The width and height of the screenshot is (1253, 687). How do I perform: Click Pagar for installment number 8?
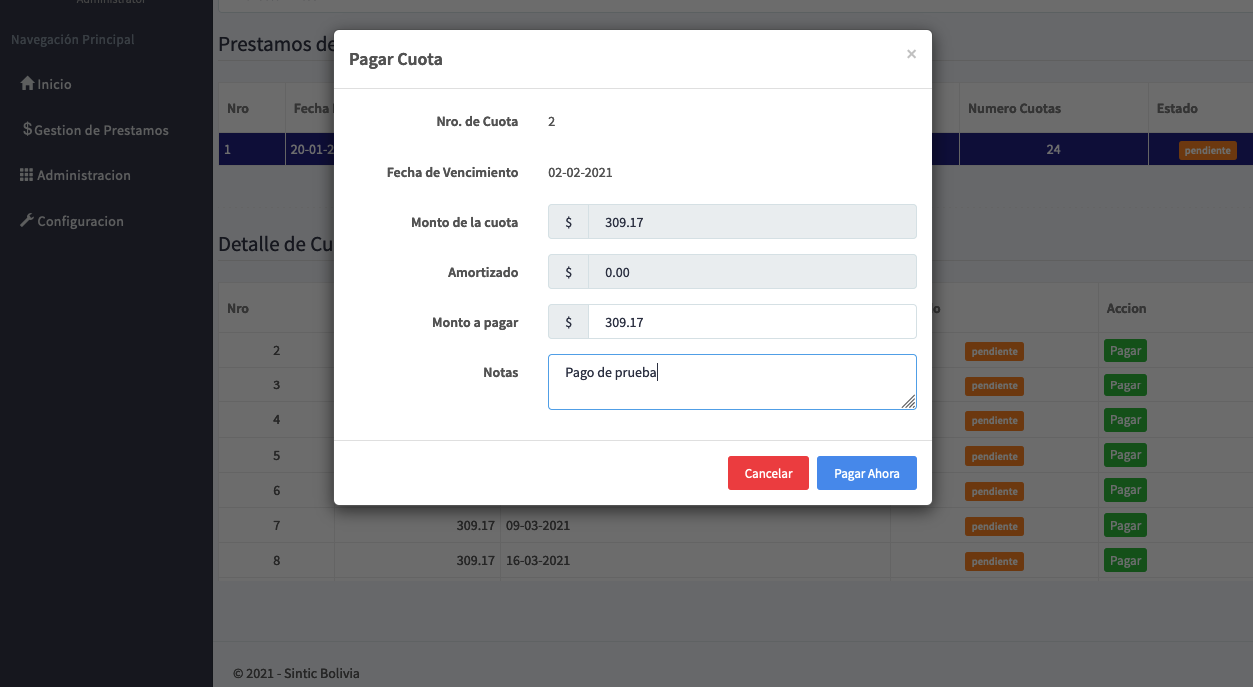1125,561
